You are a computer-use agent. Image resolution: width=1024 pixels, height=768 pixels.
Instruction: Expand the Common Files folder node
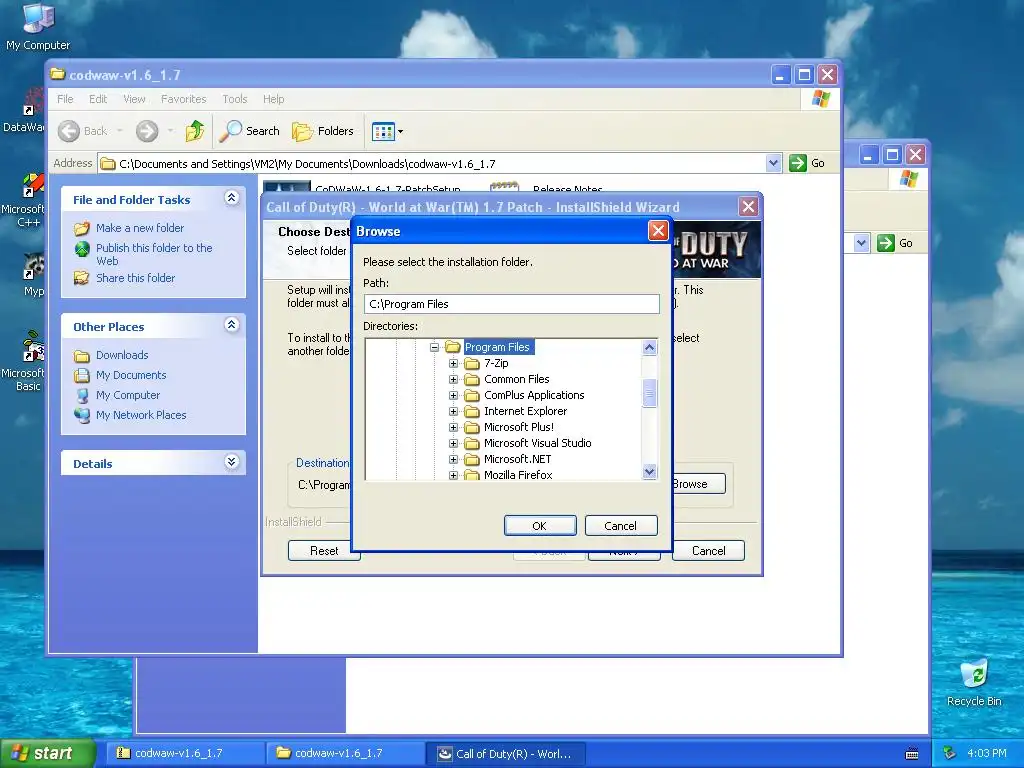click(453, 379)
